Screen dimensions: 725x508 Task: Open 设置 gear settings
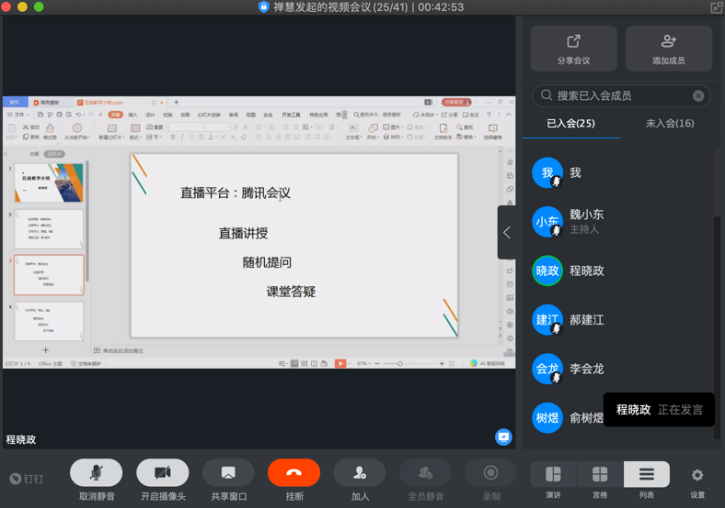coord(697,475)
